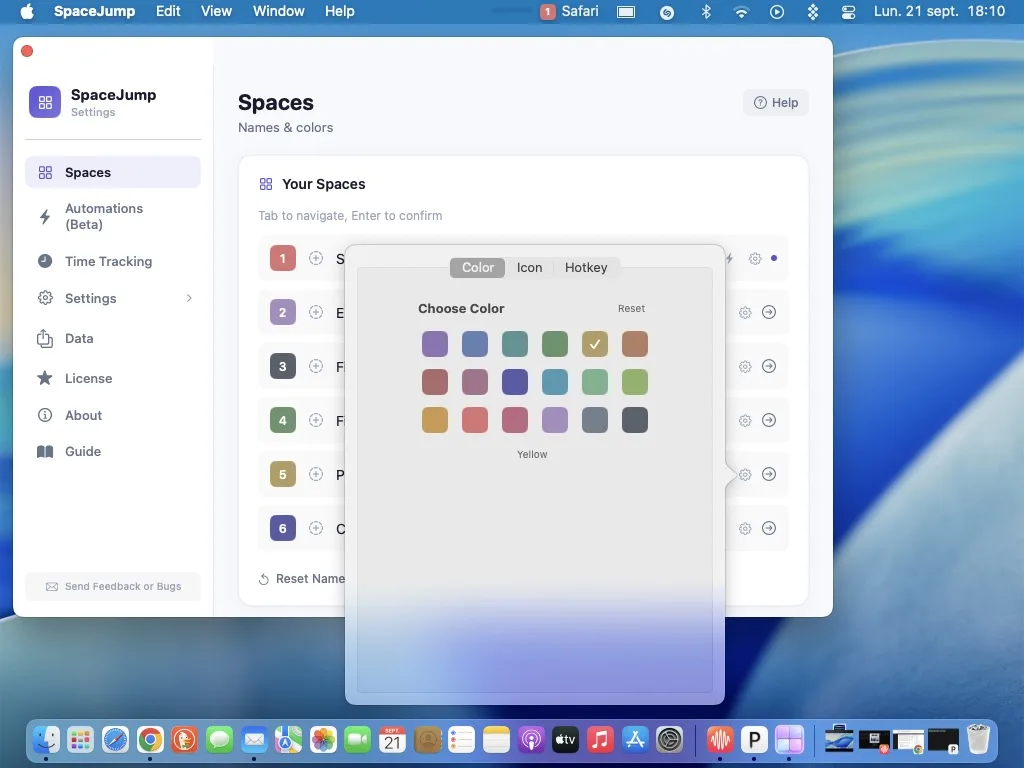Open the Guide section
Screen dimensions: 1024x768
click(112, 451)
